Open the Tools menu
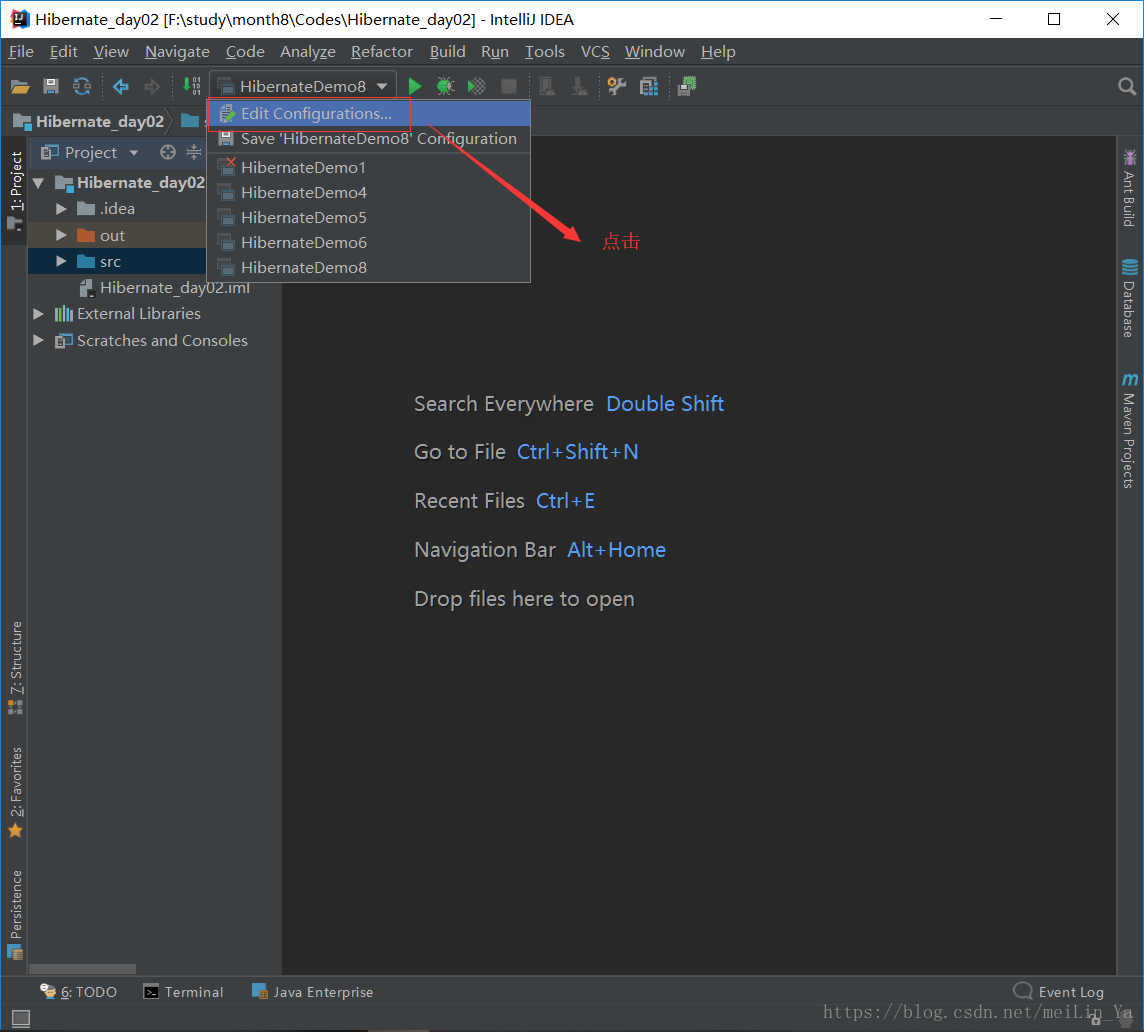 (544, 52)
